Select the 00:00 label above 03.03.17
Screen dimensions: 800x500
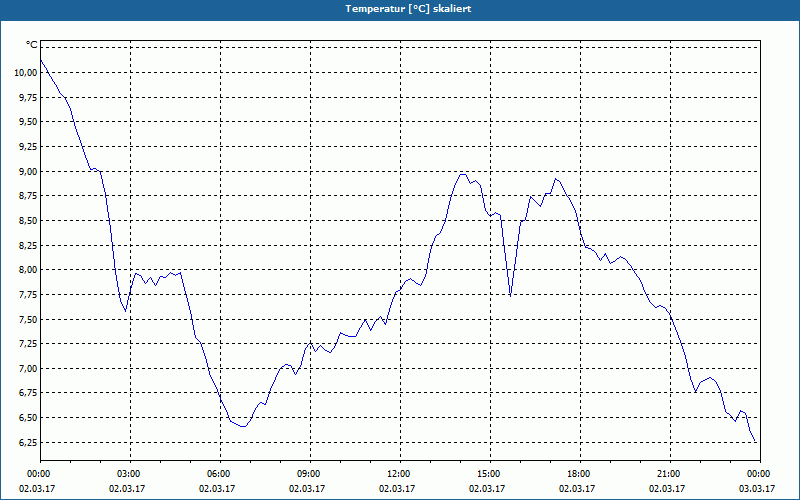[760, 474]
